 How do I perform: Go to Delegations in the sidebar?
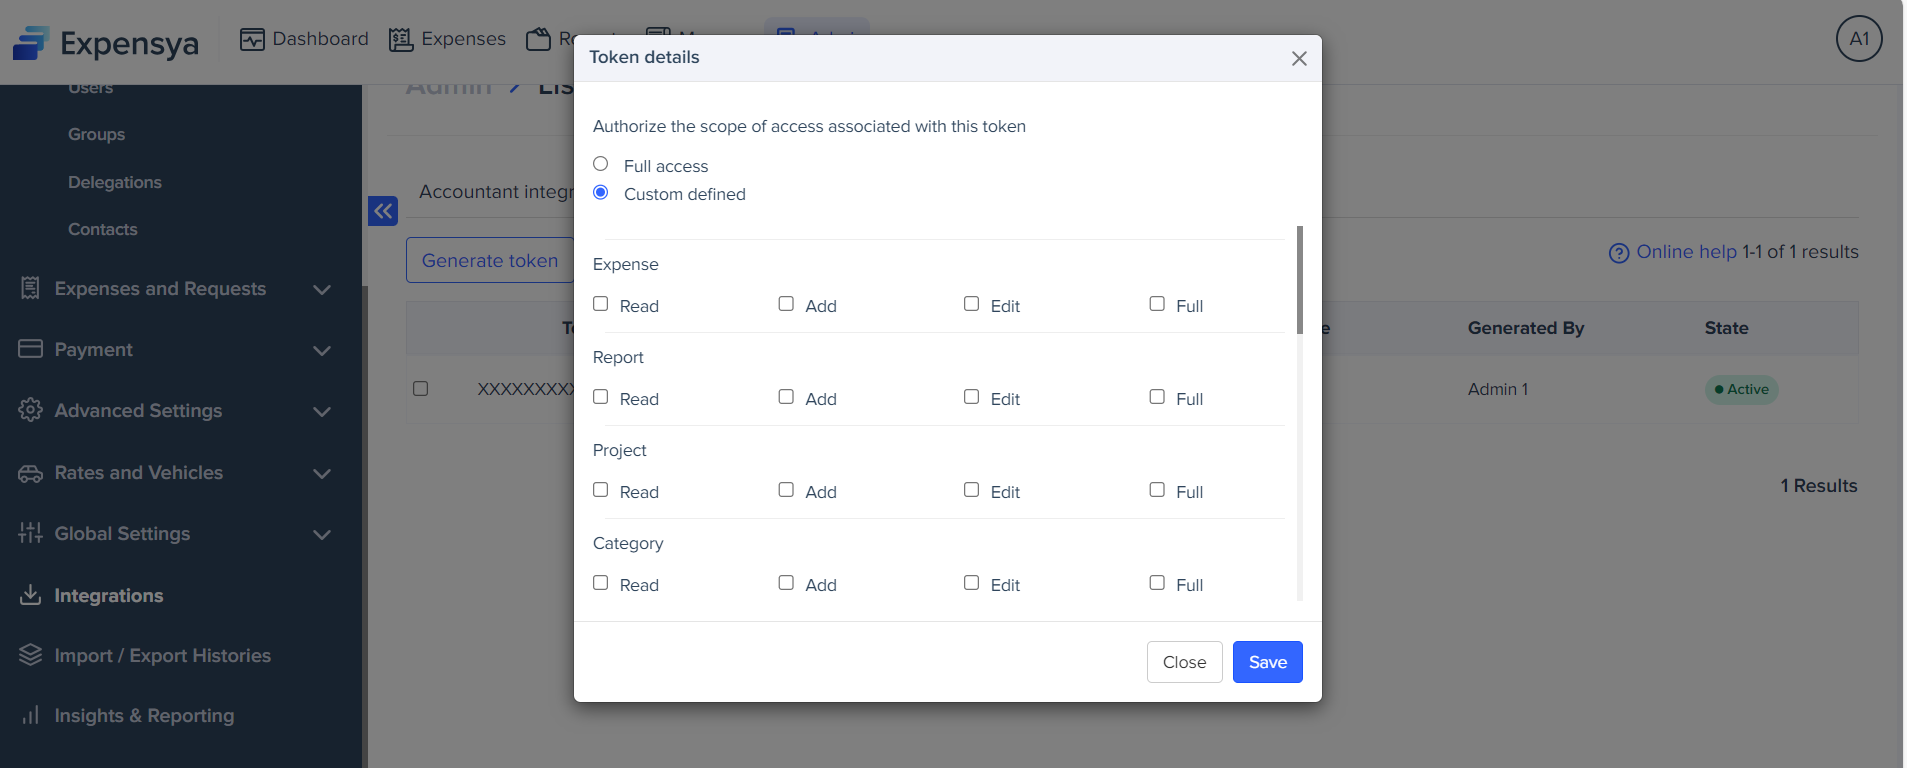coord(115,182)
